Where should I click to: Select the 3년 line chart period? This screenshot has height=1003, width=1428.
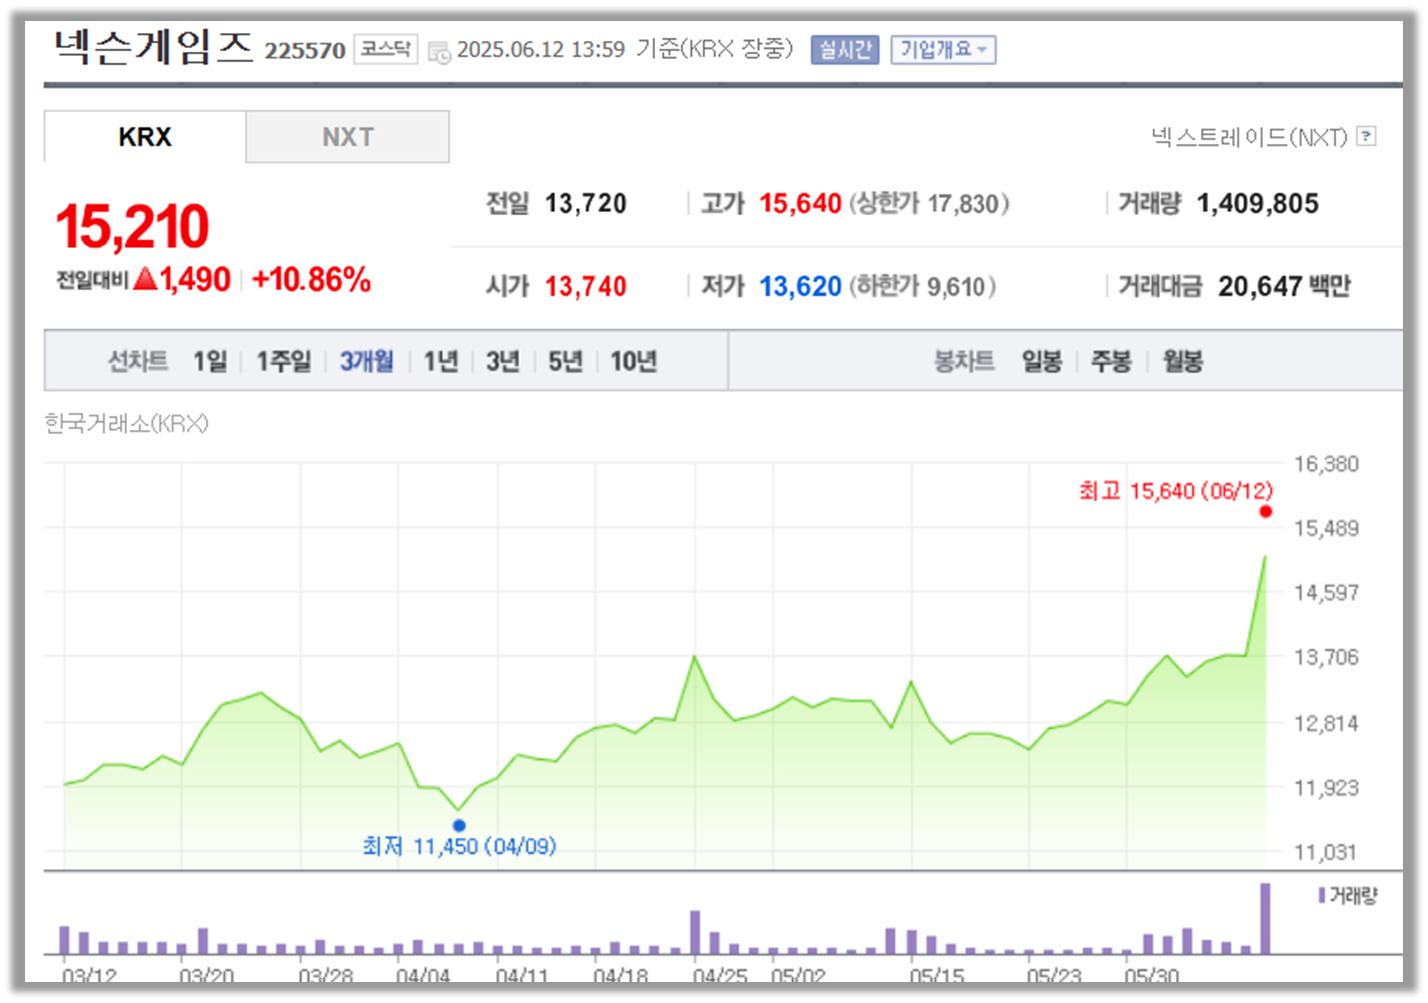(x=503, y=361)
